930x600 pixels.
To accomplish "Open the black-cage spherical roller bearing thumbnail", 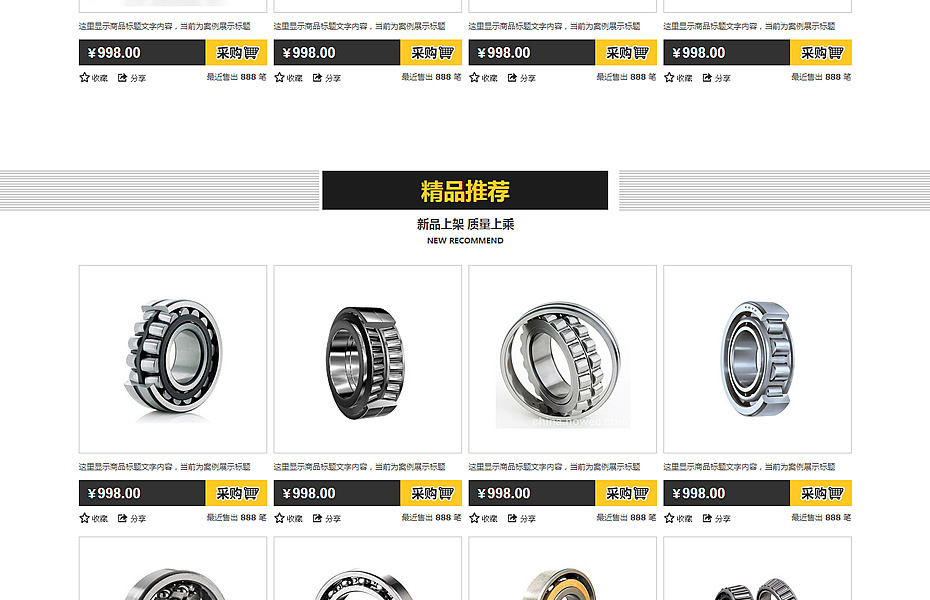I will point(173,359).
